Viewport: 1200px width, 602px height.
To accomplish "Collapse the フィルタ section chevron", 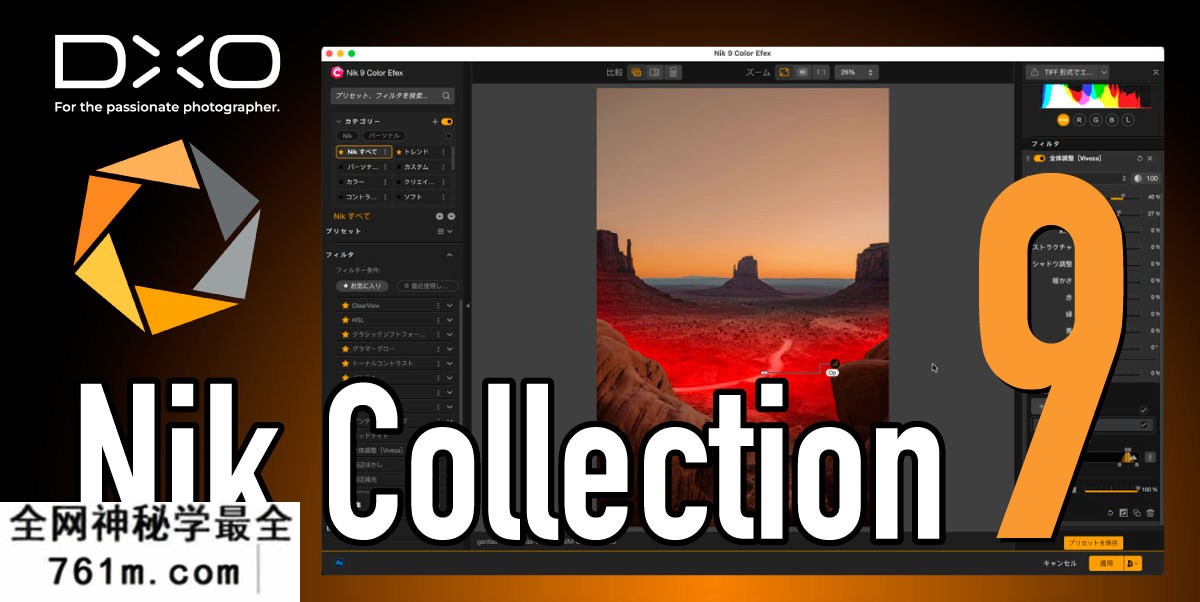I will [449, 255].
